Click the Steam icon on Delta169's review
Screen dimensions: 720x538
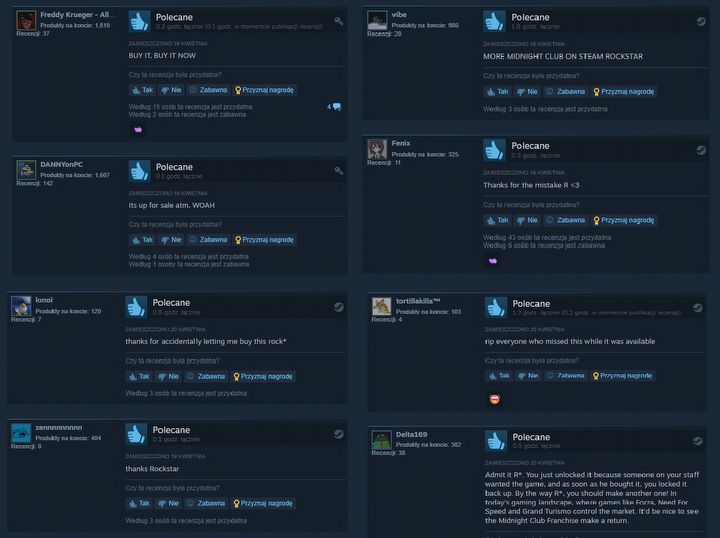point(697,441)
